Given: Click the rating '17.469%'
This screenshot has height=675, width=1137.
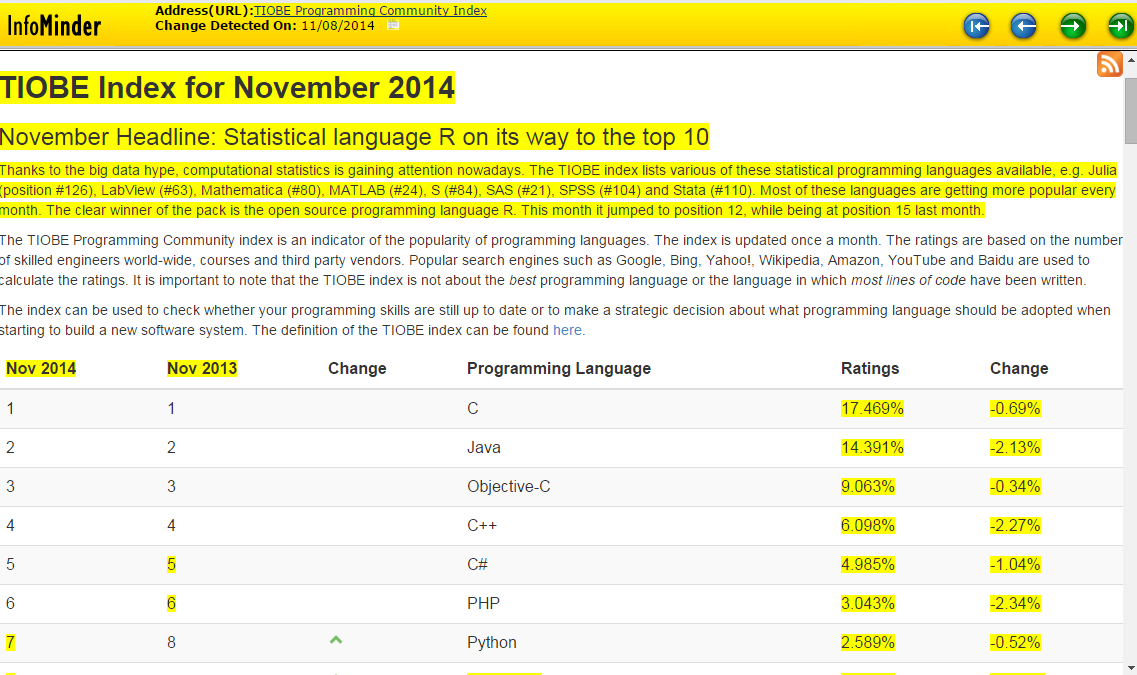Looking at the screenshot, I should [872, 408].
